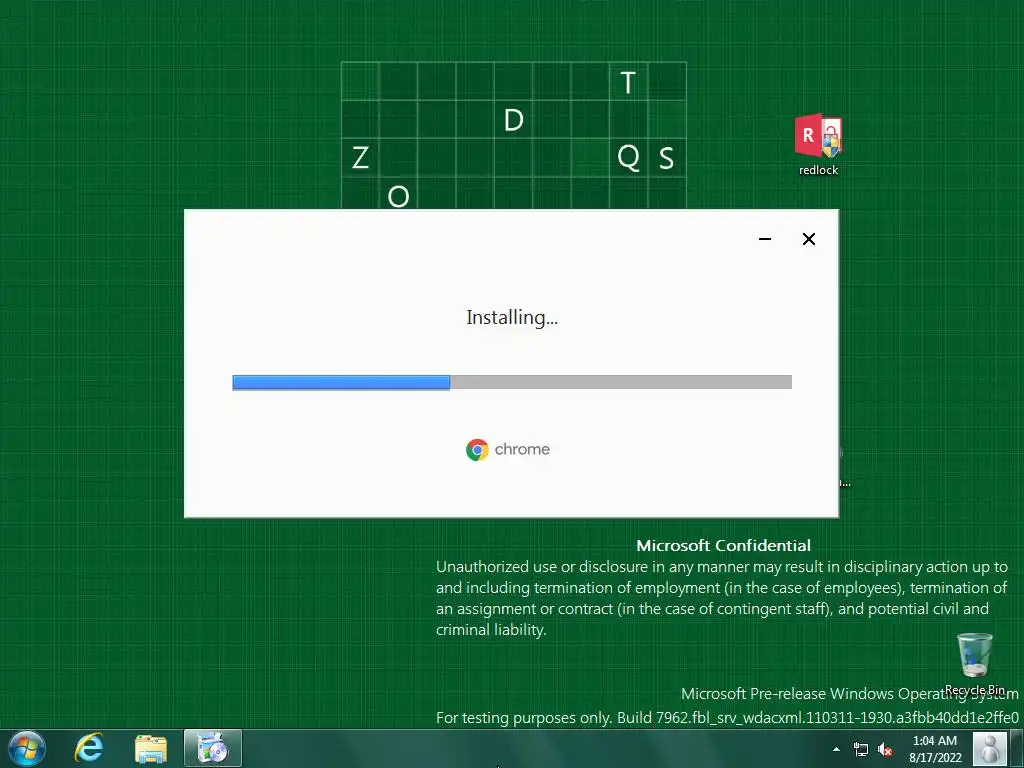The height and width of the screenshot is (768, 1024).
Task: Close the Chrome installer window
Action: pyautogui.click(x=808, y=239)
